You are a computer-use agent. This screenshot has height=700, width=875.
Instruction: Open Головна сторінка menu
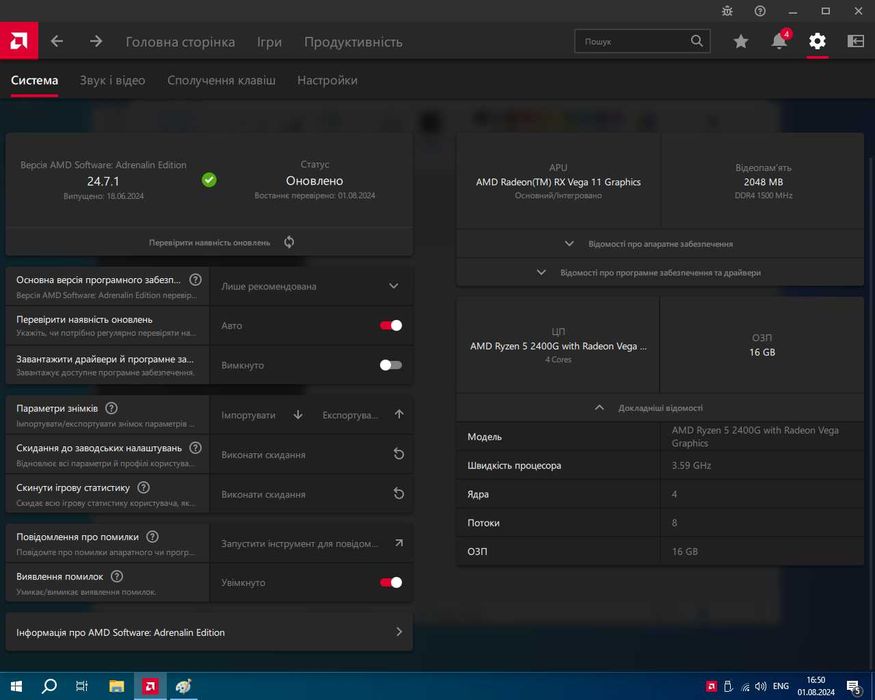pyautogui.click(x=180, y=42)
